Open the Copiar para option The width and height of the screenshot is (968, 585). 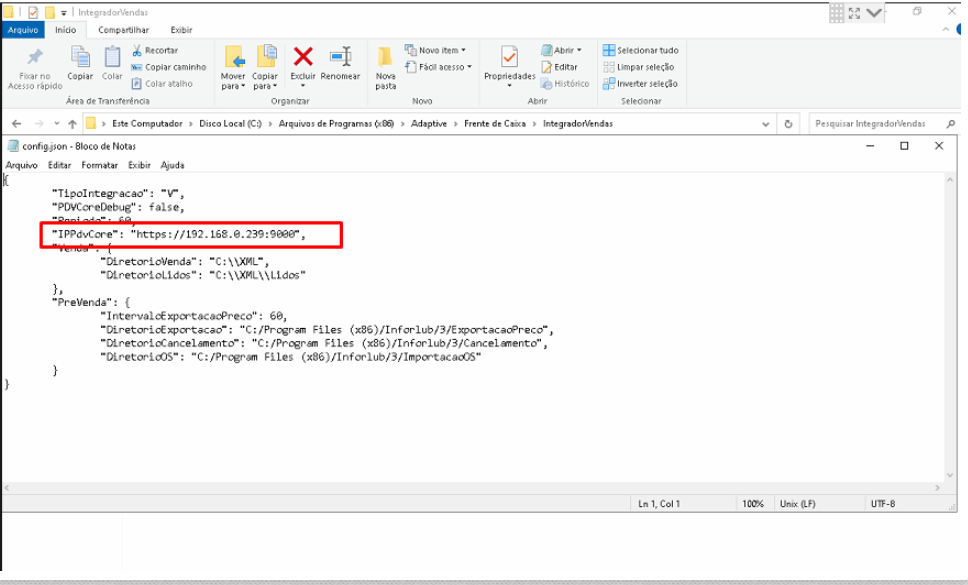[x=265, y=68]
